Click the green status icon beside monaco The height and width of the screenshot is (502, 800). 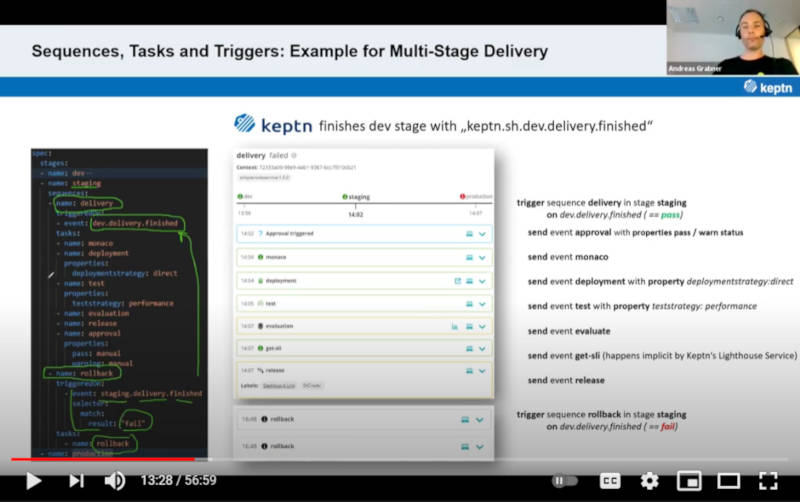tap(261, 257)
